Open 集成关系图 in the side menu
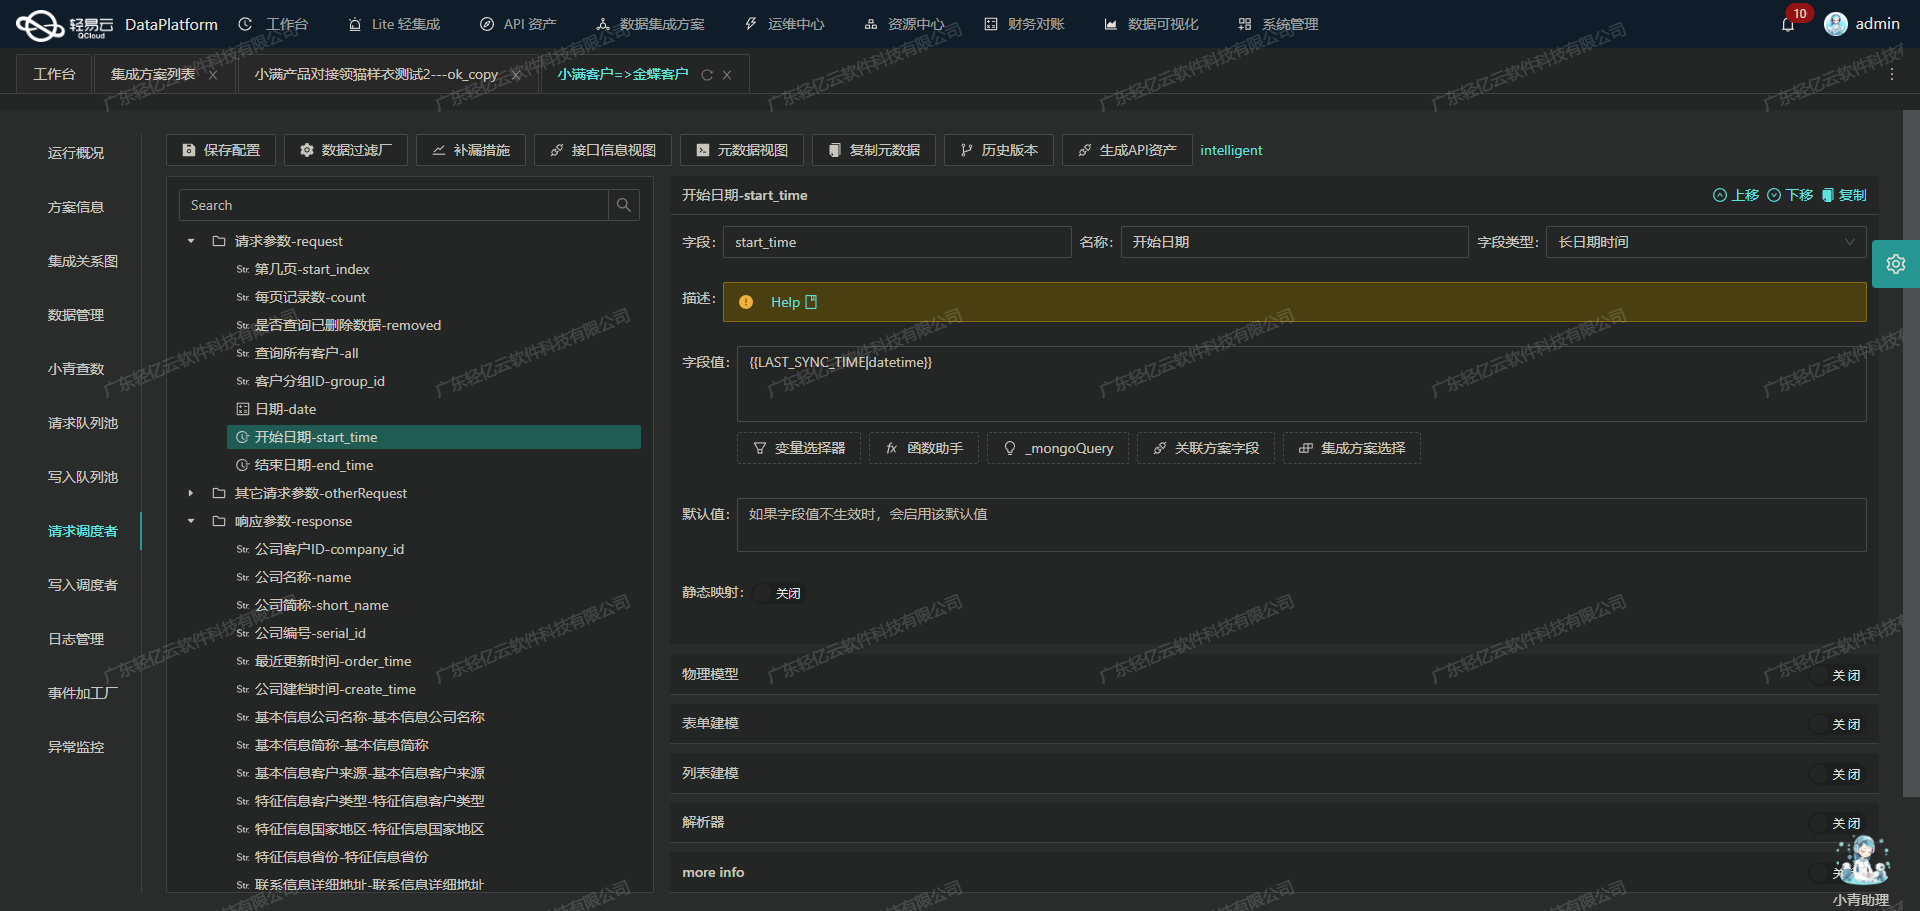 pos(83,261)
